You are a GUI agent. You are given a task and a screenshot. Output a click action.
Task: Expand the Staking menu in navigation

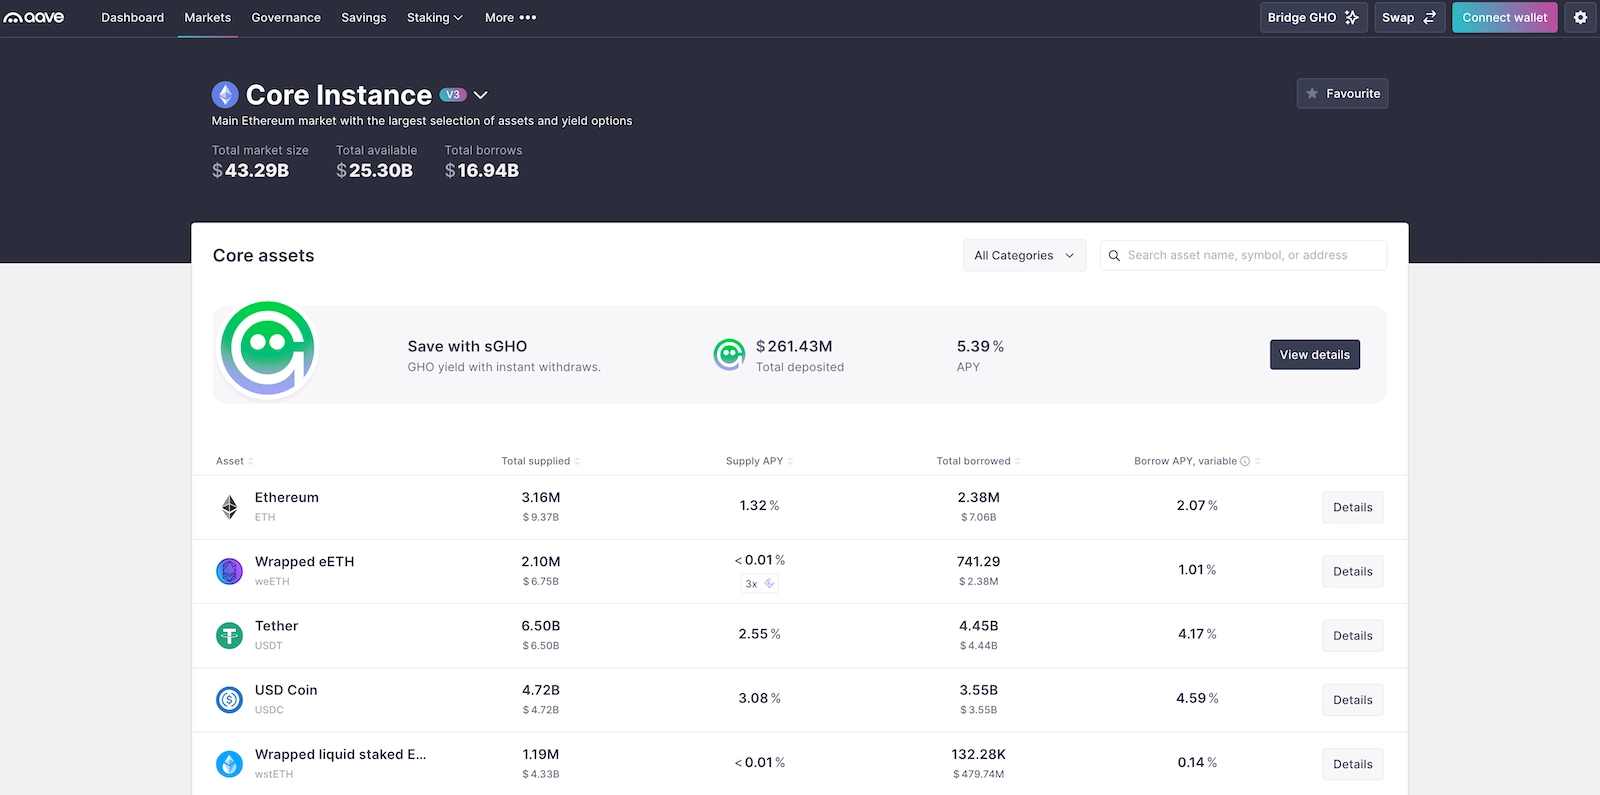(x=434, y=18)
